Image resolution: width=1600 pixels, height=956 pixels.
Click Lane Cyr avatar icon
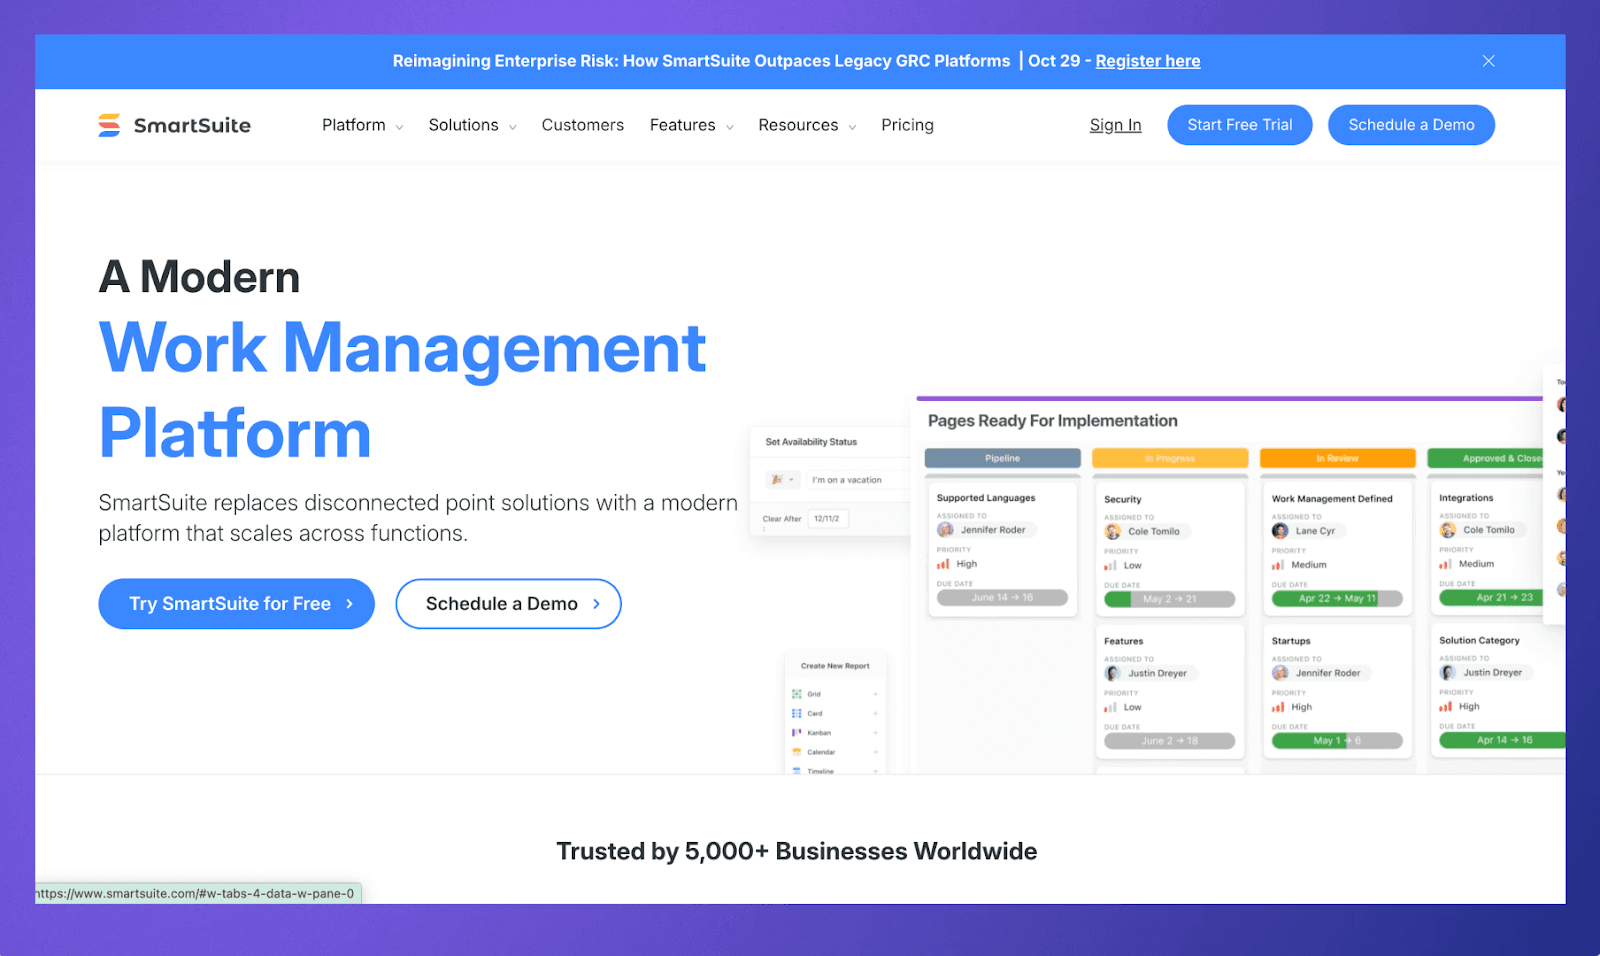pyautogui.click(x=1280, y=531)
